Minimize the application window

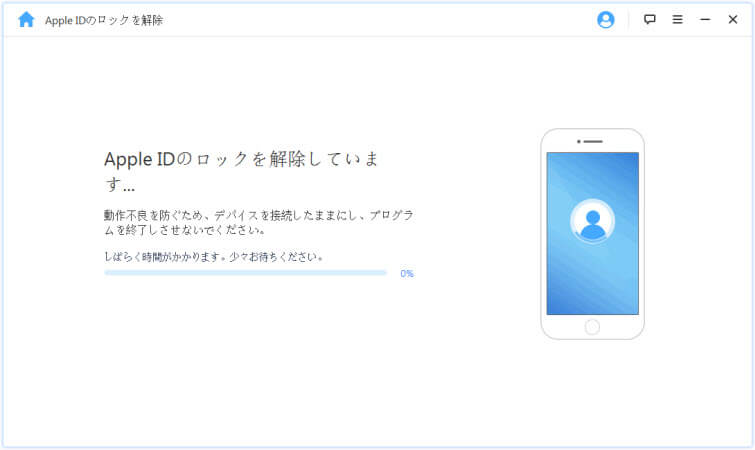tap(705, 19)
